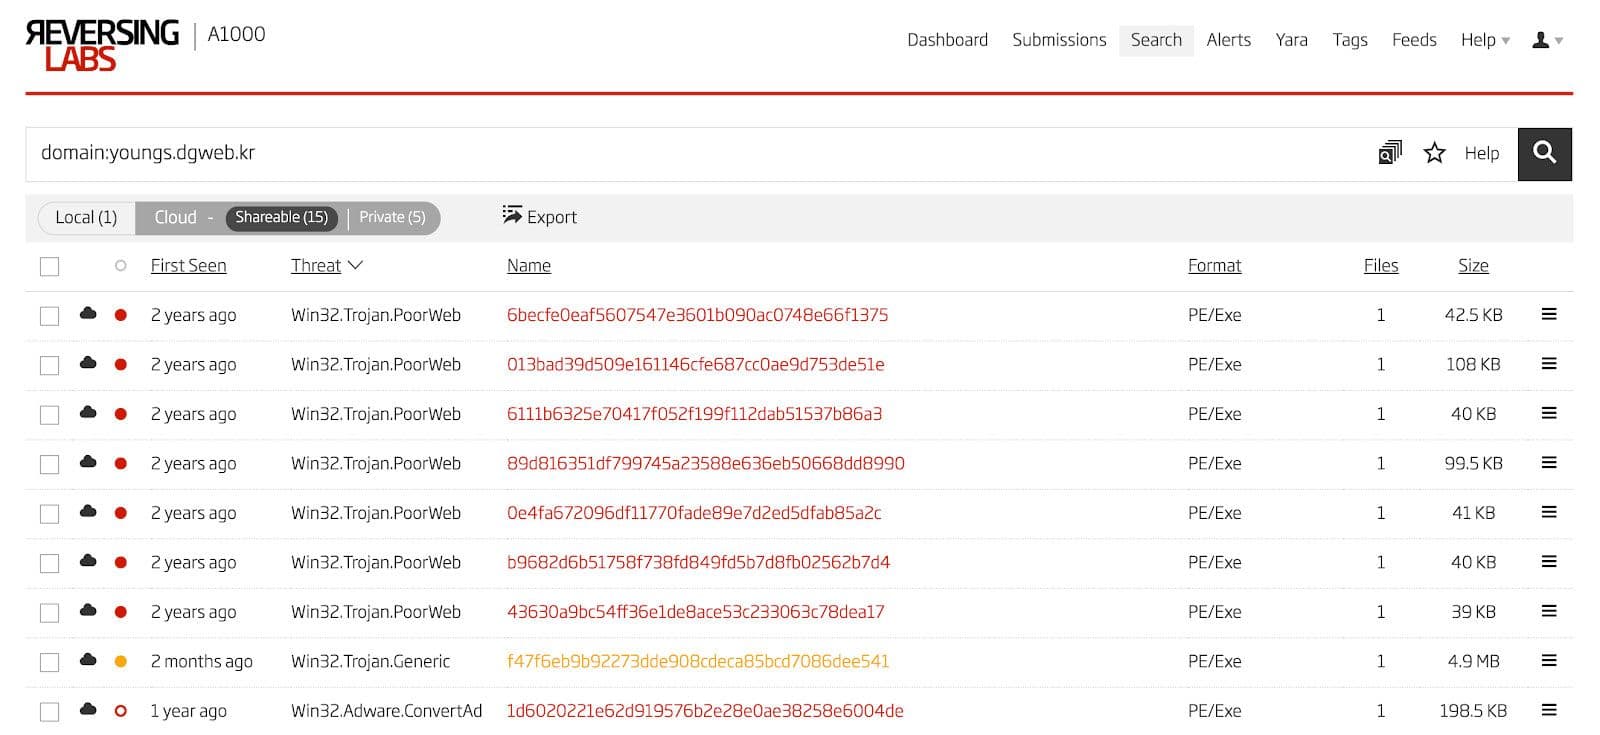Open the multi-search icon beside the star
The width and height of the screenshot is (1600, 735).
click(x=1390, y=152)
